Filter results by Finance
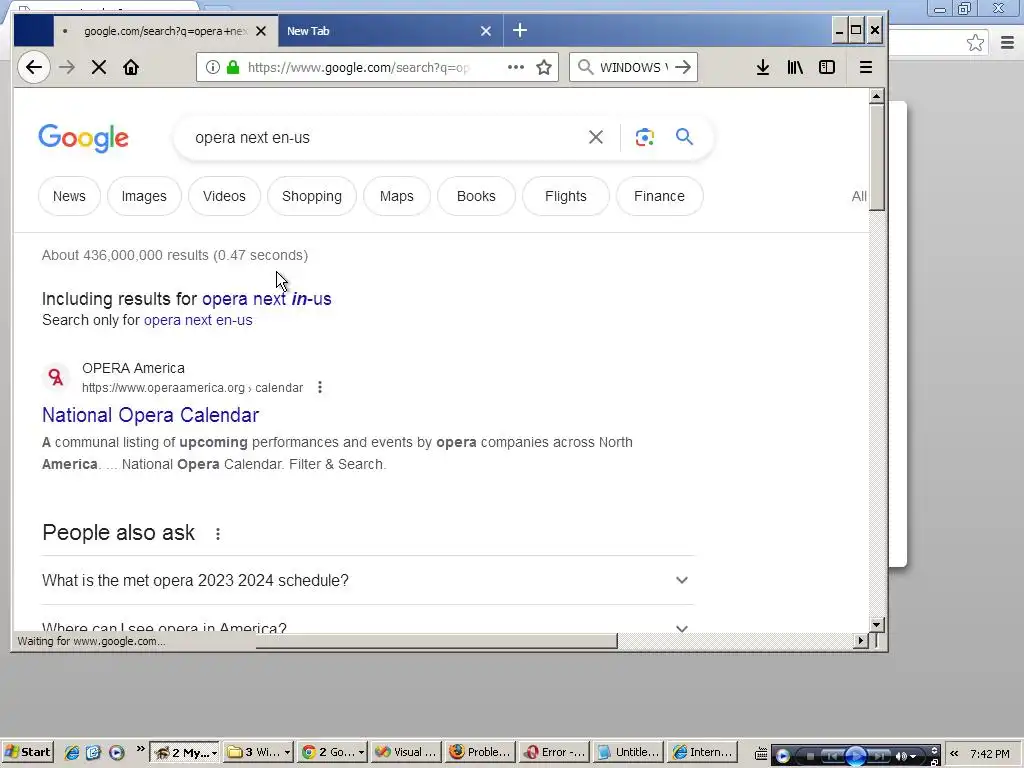 tap(659, 196)
